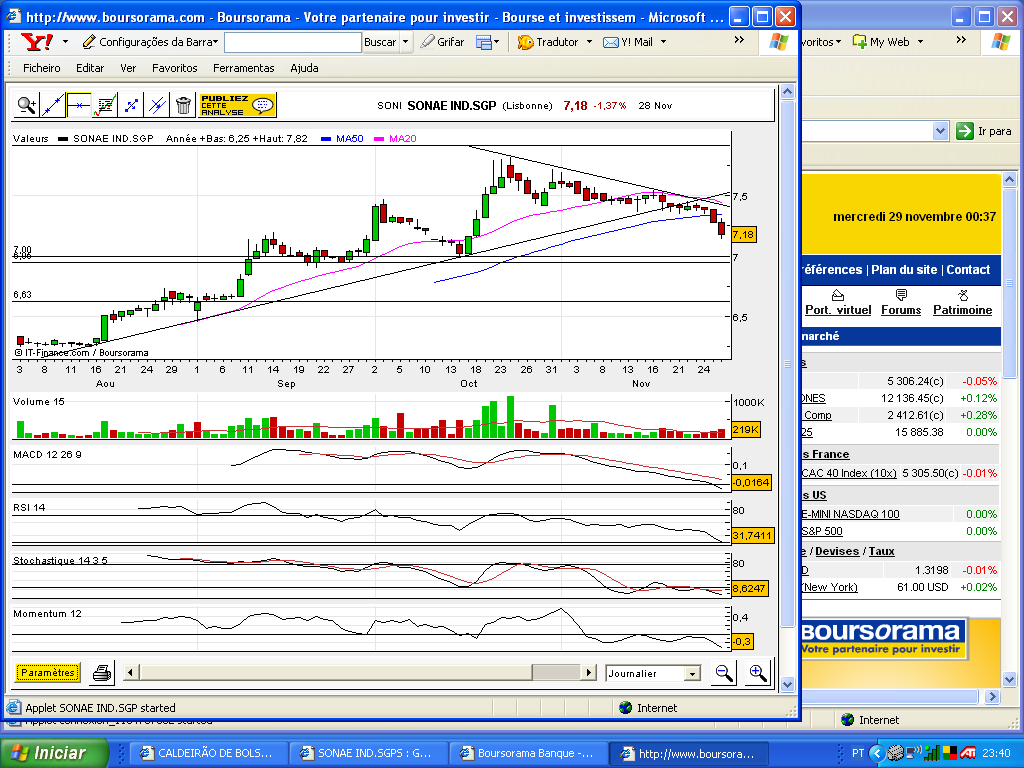Click the chart indicators list icon

(x=105, y=105)
